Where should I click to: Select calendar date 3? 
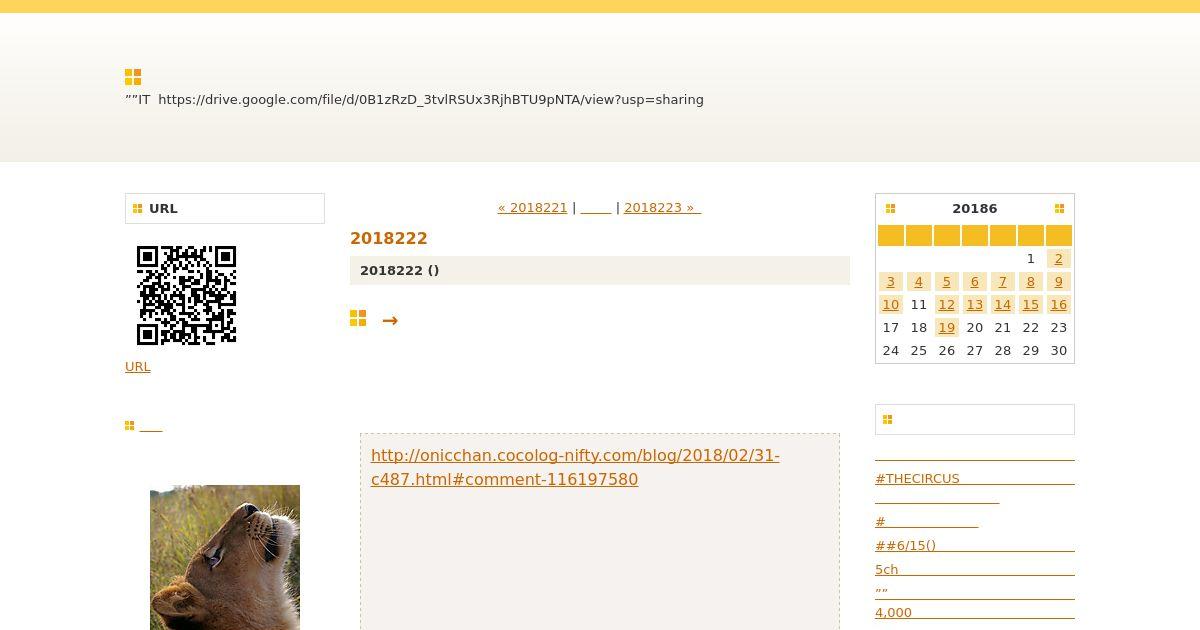[891, 282]
